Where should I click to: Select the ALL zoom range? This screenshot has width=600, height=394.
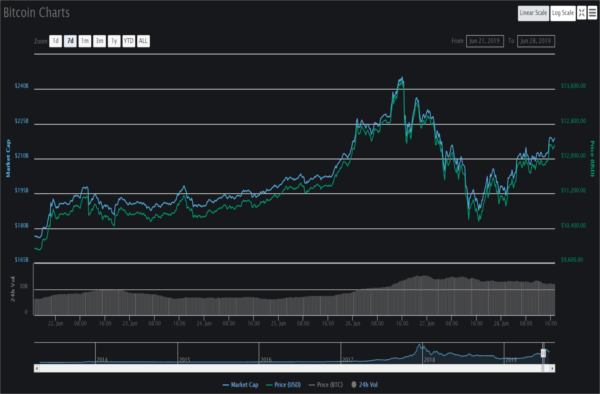[143, 41]
